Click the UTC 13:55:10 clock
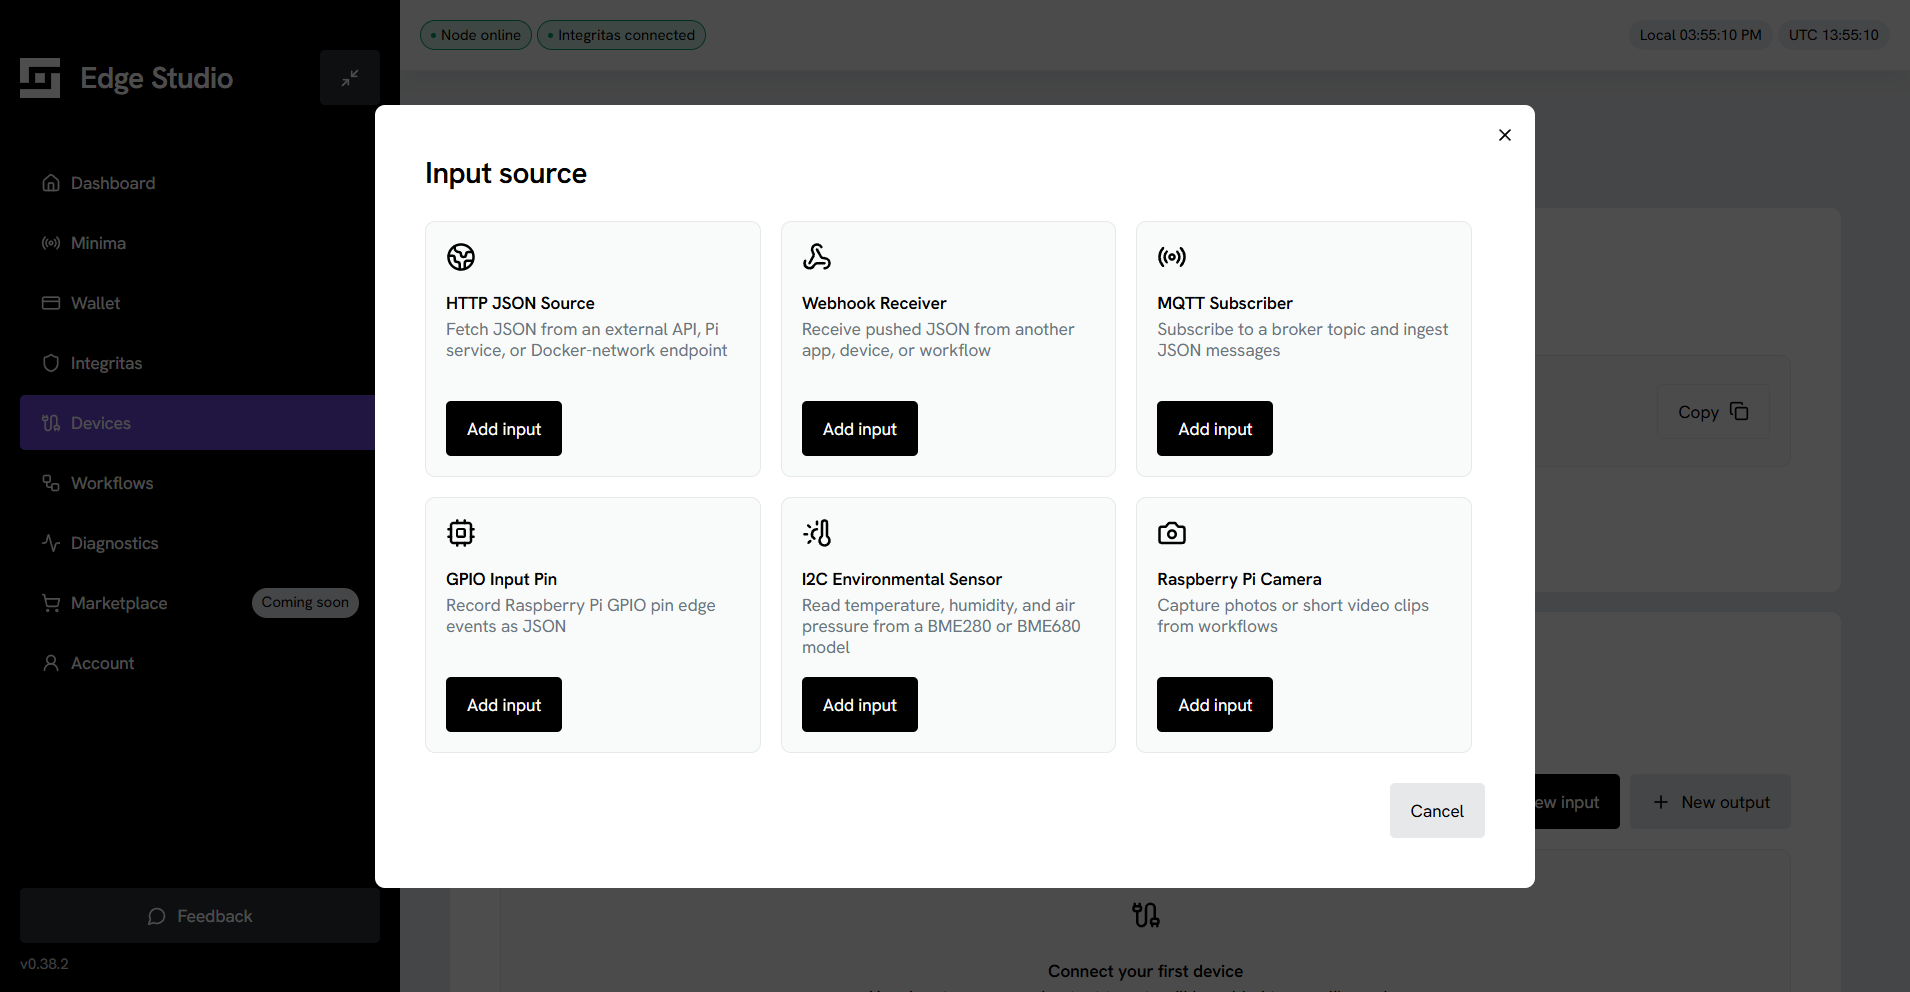 (x=1834, y=35)
